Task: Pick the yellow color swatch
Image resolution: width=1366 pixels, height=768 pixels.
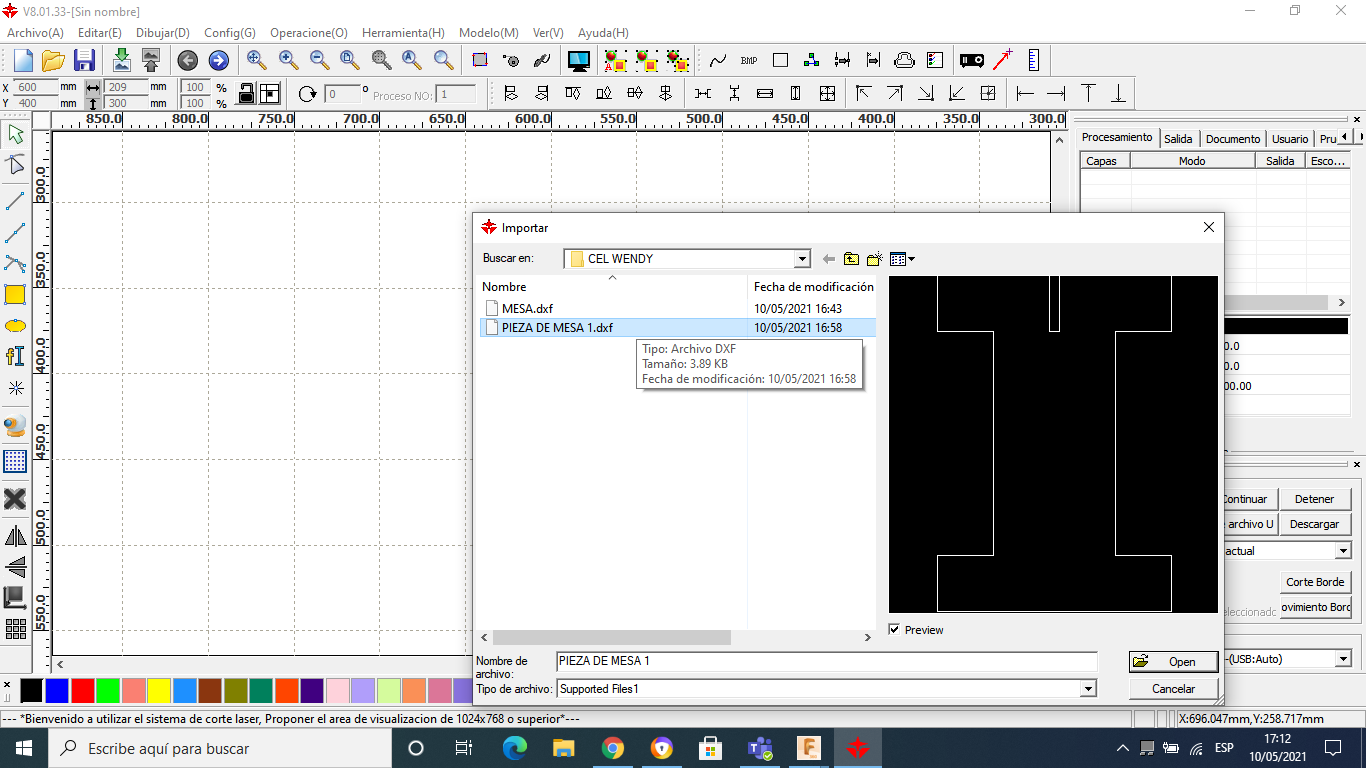Action: pos(159,690)
